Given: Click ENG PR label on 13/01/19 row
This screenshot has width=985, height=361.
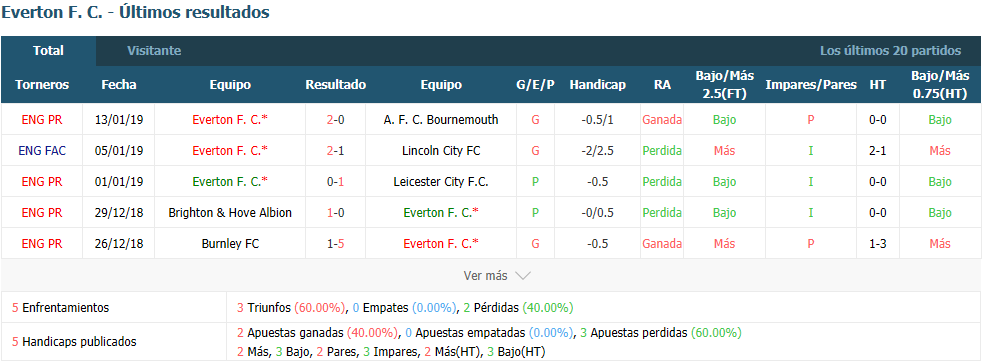Looking at the screenshot, I should coord(42,119).
